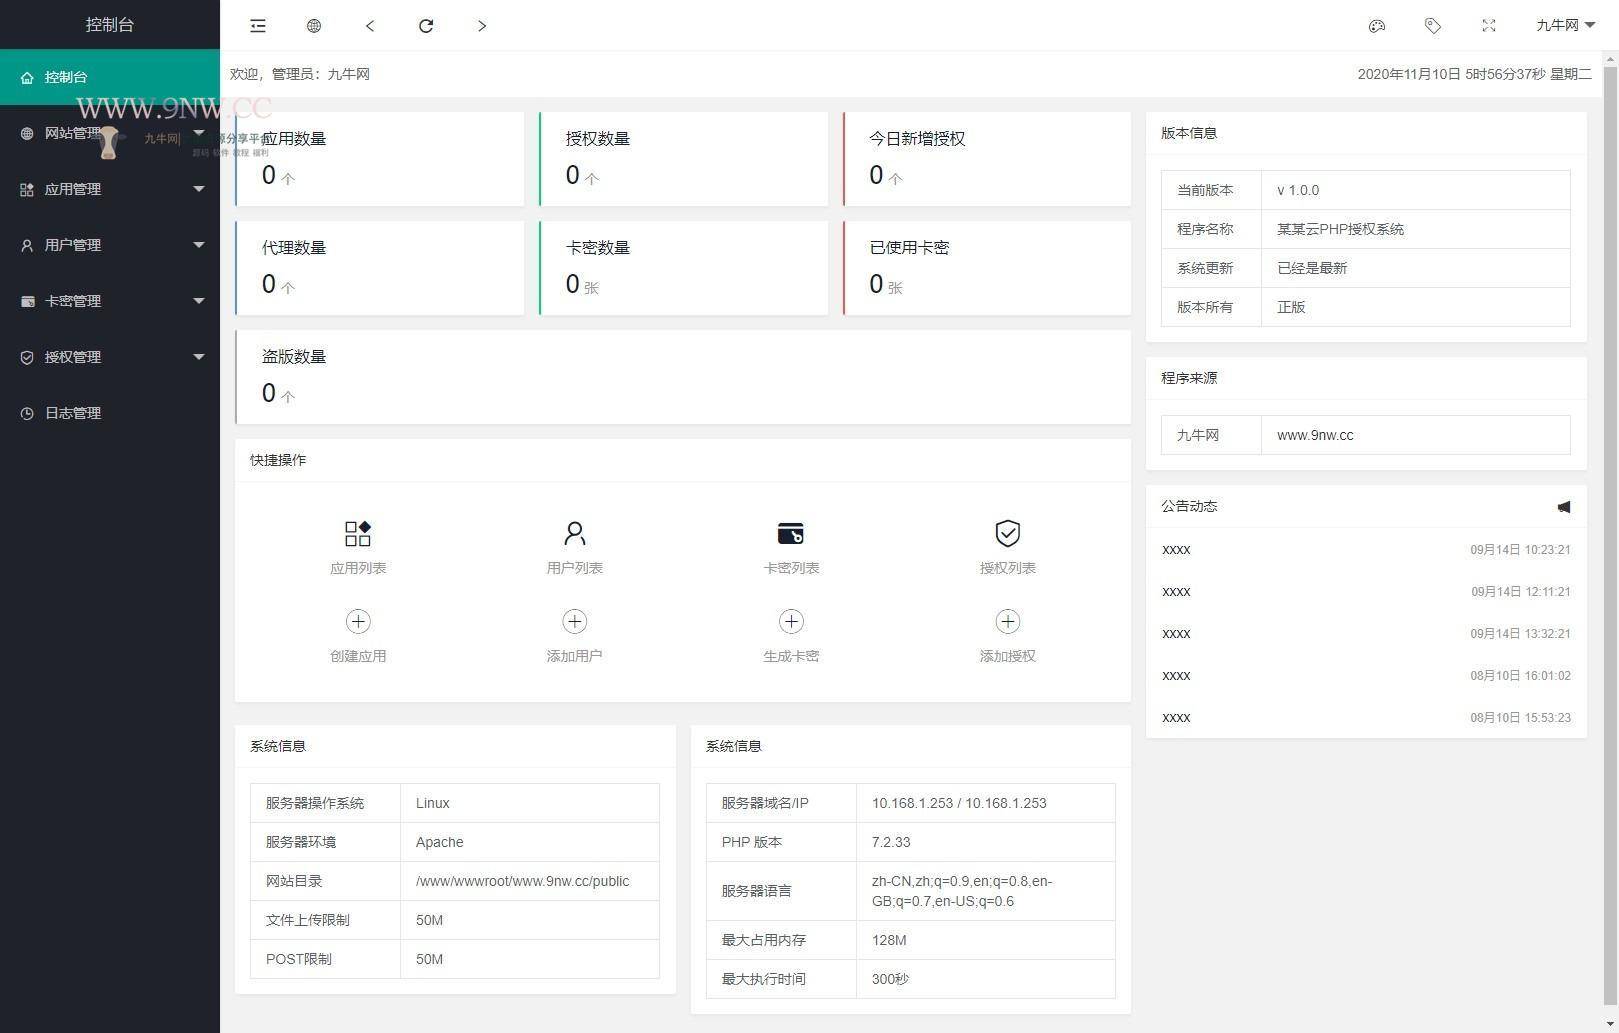Click the plus icon for 生成卡密

click(x=791, y=621)
